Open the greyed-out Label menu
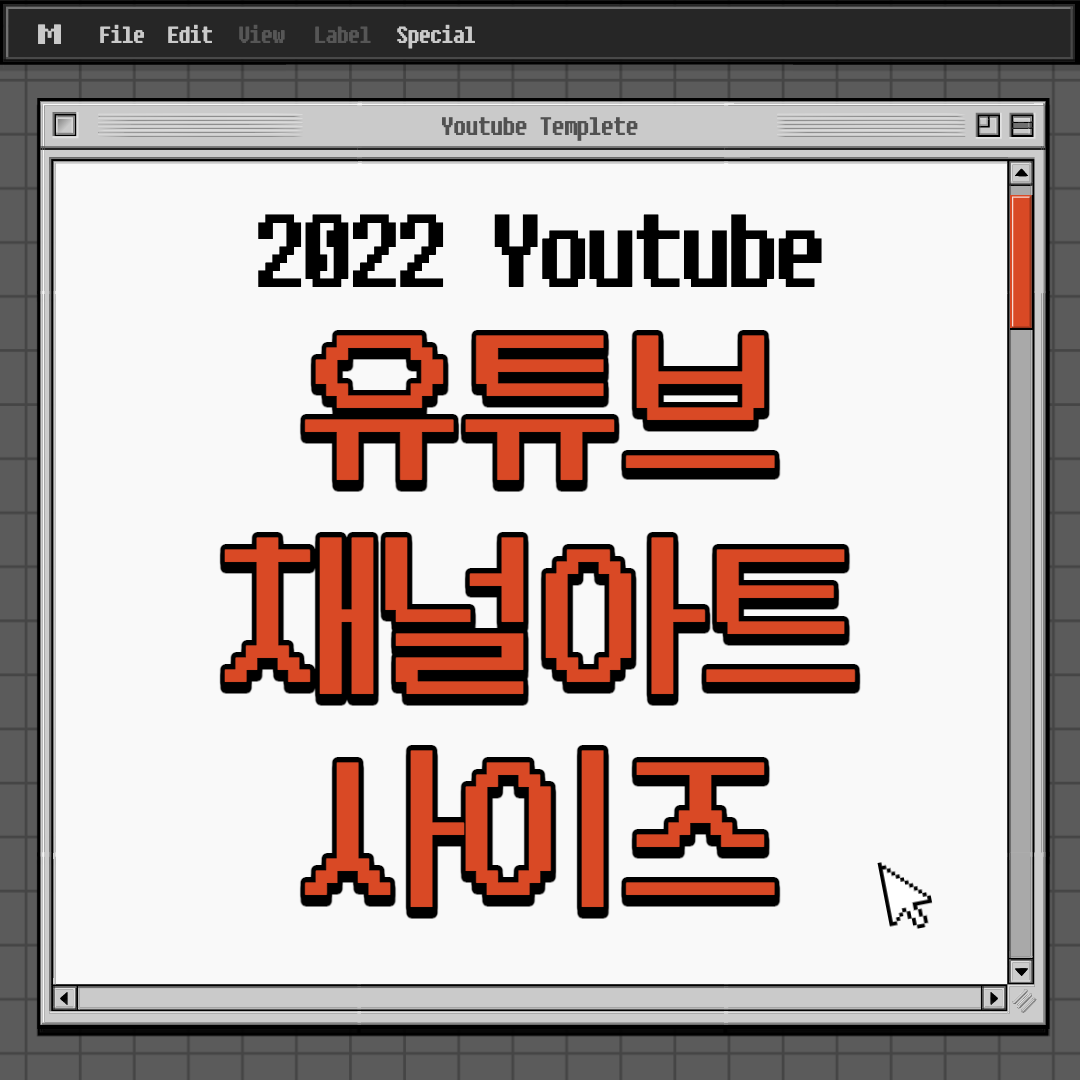This screenshot has height=1080, width=1080. (x=342, y=34)
